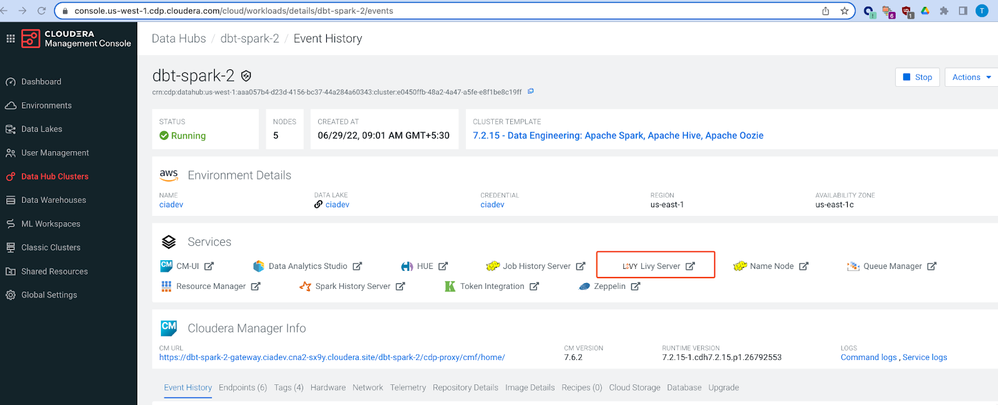Screen dimensions: 998x405
Task: Open Command logs link
Action: click(x=869, y=357)
